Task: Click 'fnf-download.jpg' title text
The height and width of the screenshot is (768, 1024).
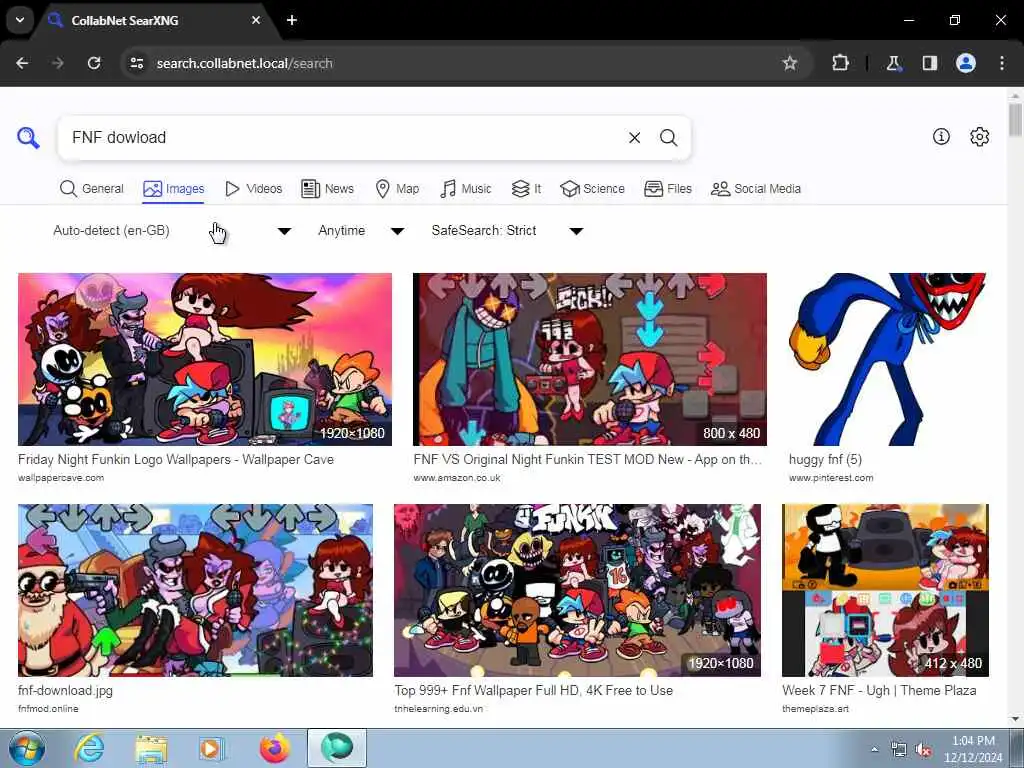Action: 65,690
